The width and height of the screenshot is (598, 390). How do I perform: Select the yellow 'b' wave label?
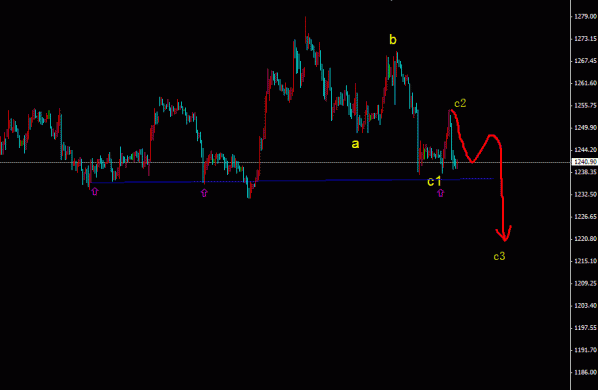pyautogui.click(x=393, y=39)
